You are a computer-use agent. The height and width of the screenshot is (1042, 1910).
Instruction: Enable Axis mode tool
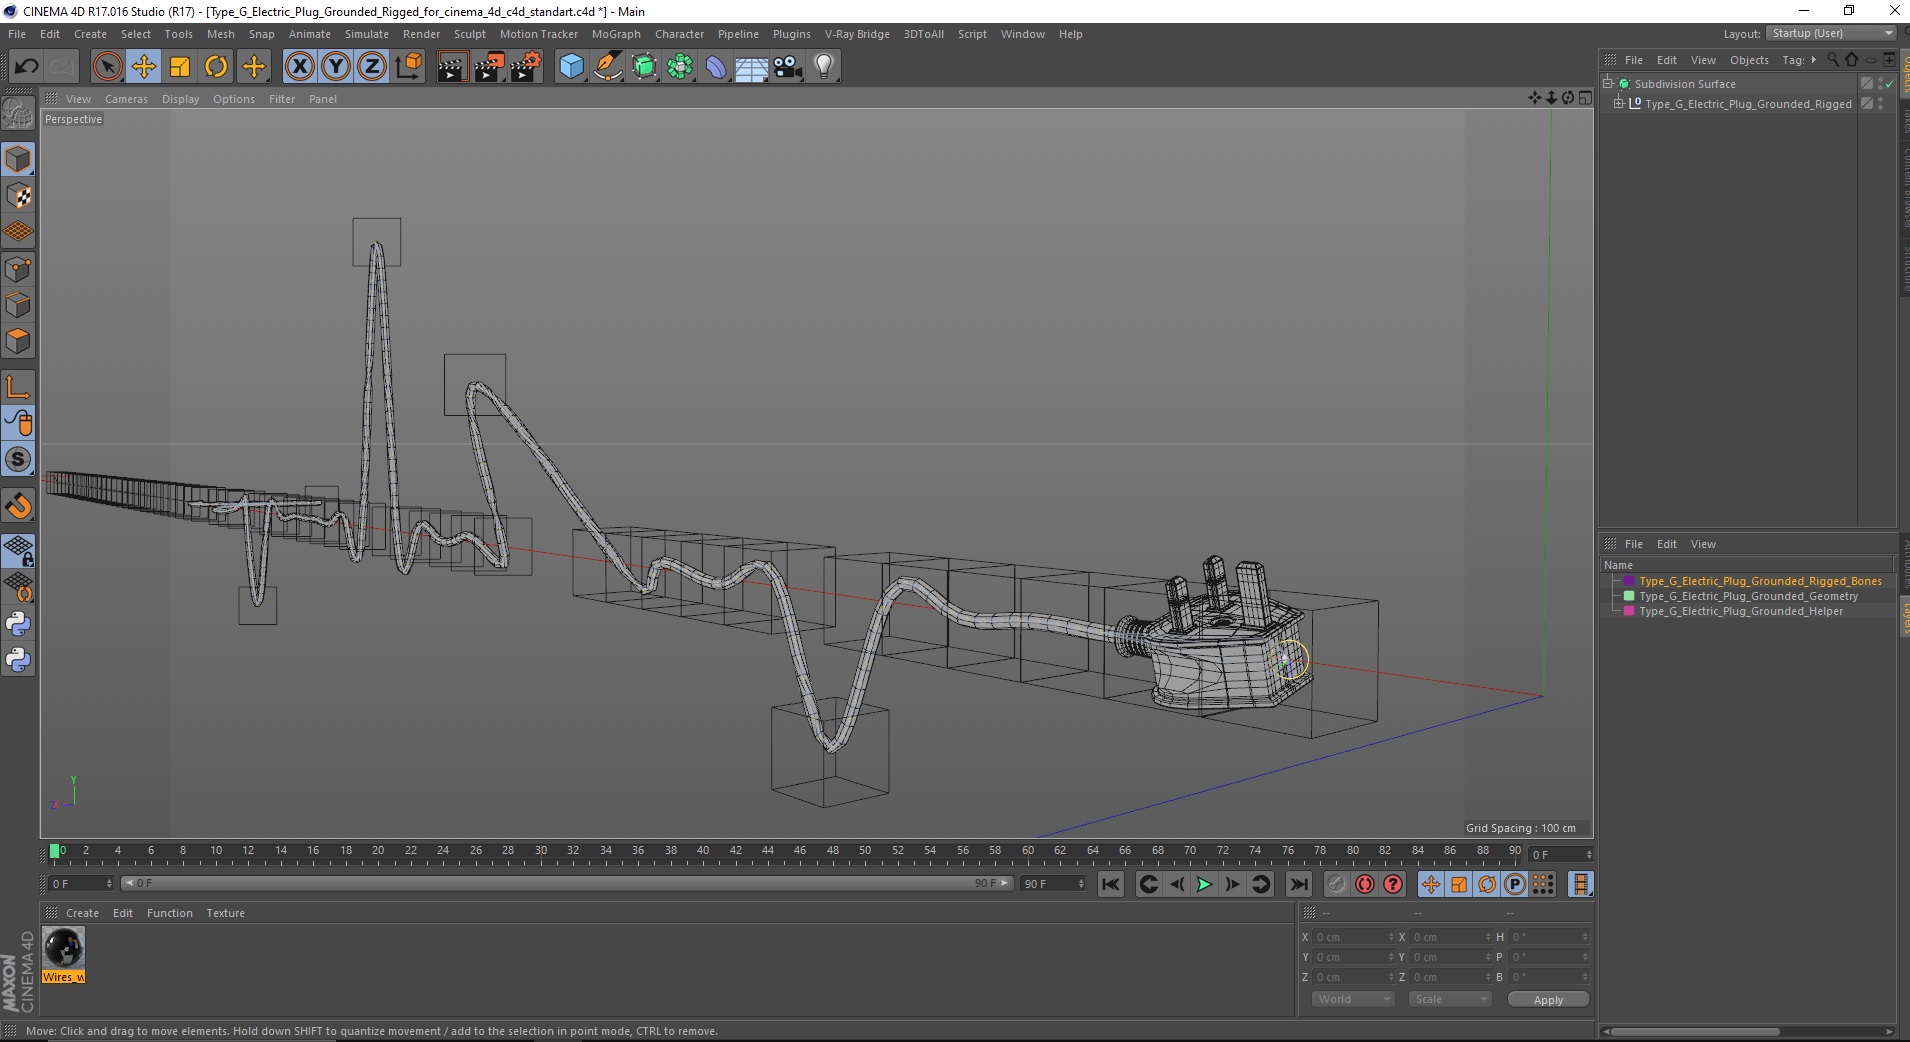pyautogui.click(x=18, y=387)
